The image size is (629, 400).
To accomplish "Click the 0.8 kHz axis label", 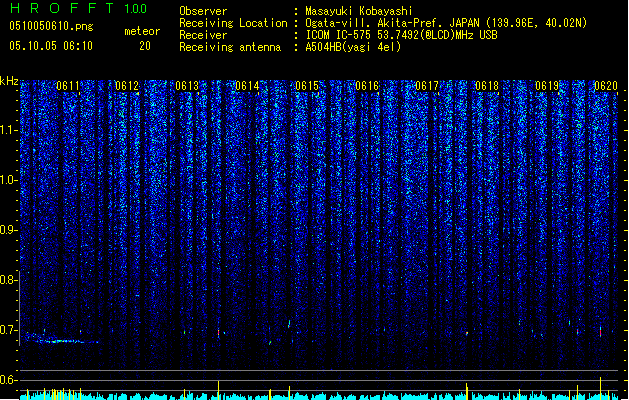I will pos(8,280).
